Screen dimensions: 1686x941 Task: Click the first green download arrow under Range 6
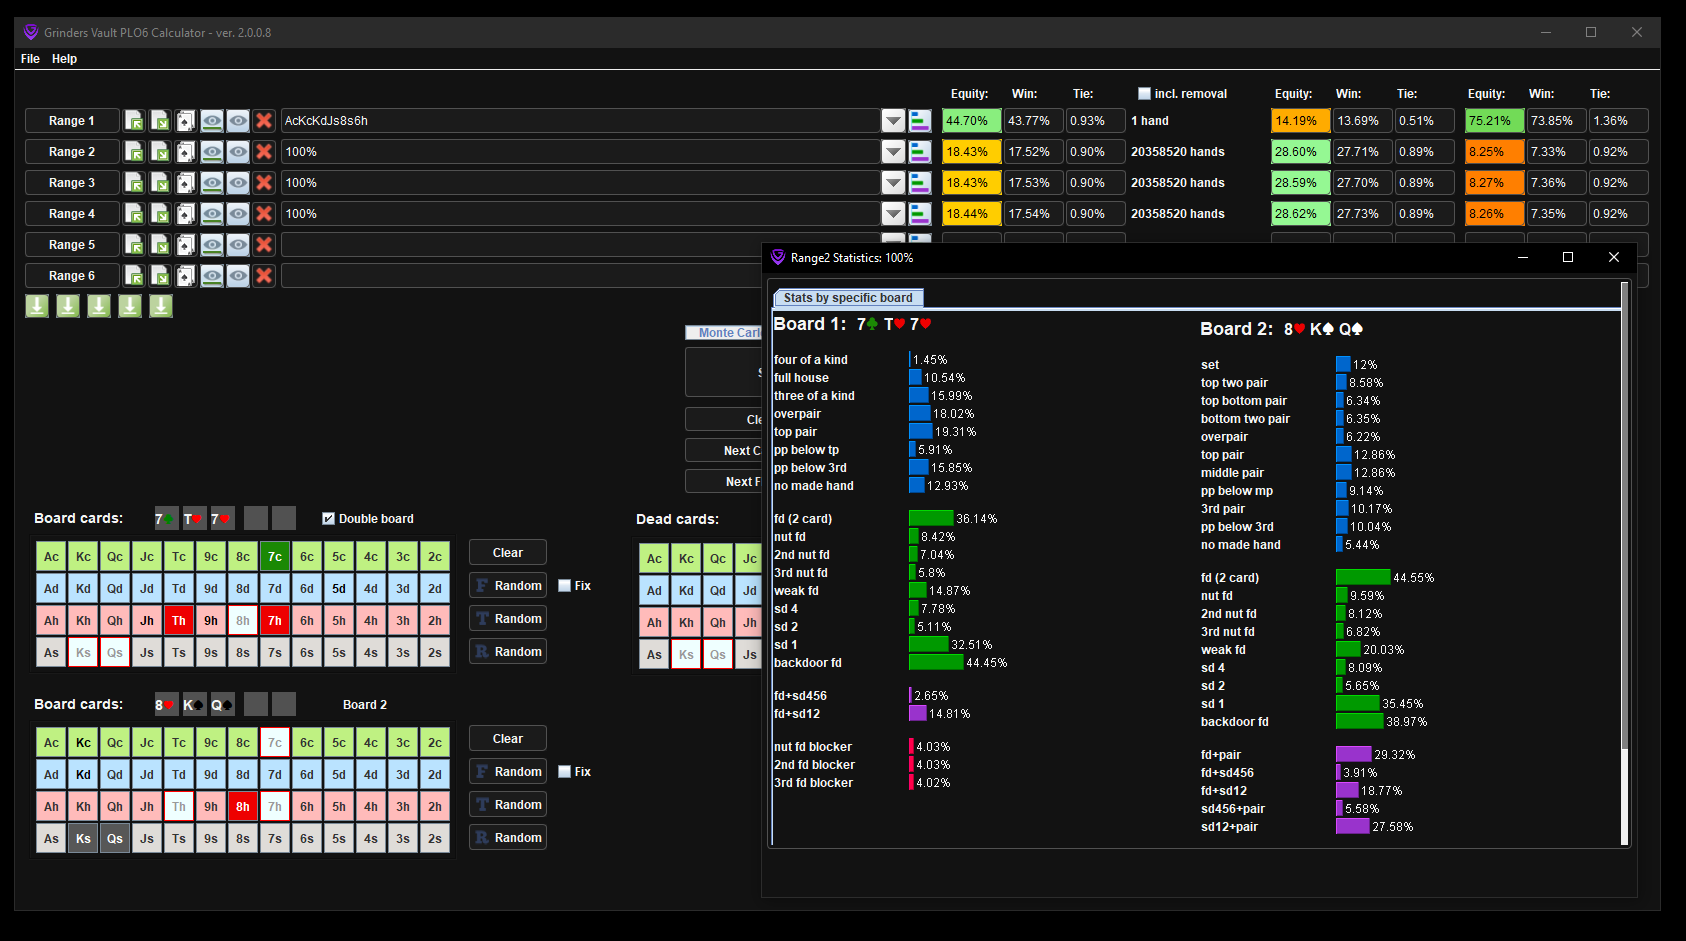click(37, 306)
